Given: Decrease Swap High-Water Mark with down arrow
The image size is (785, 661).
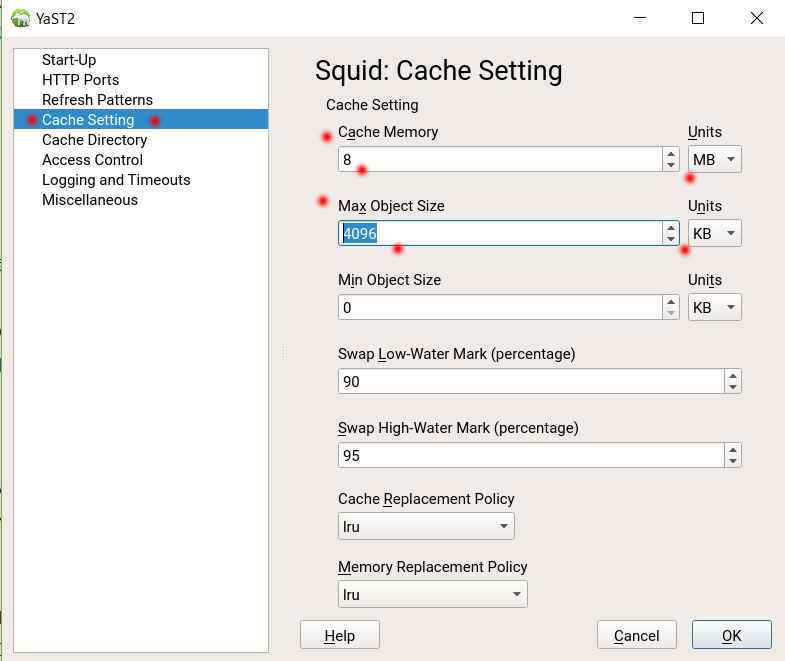Looking at the screenshot, I should coord(733,461).
